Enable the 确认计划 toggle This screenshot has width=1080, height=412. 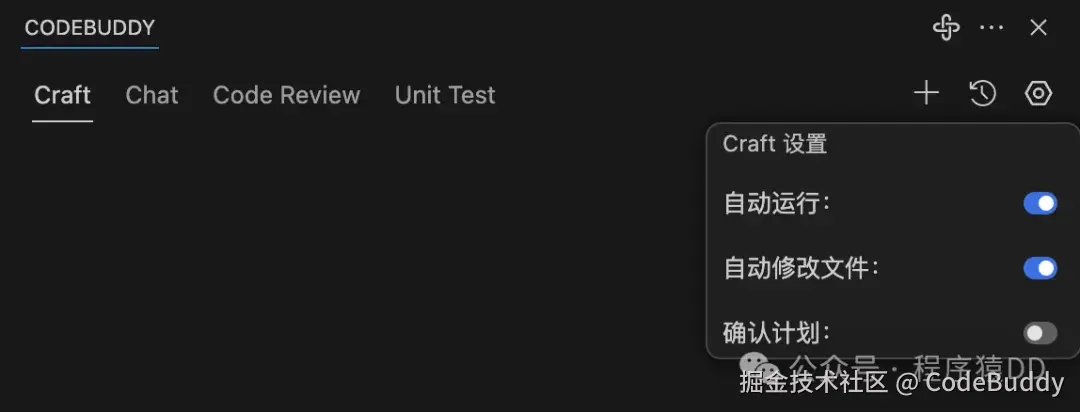(1040, 333)
